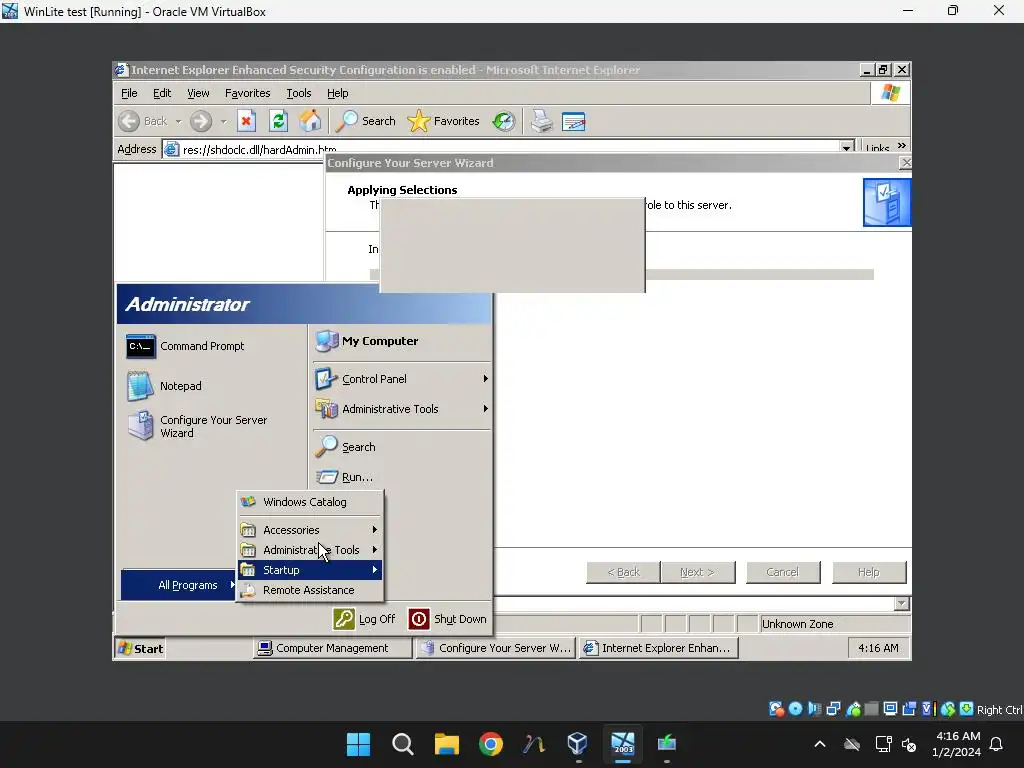
Task: Open host notification bell icon
Action: tap(996, 744)
